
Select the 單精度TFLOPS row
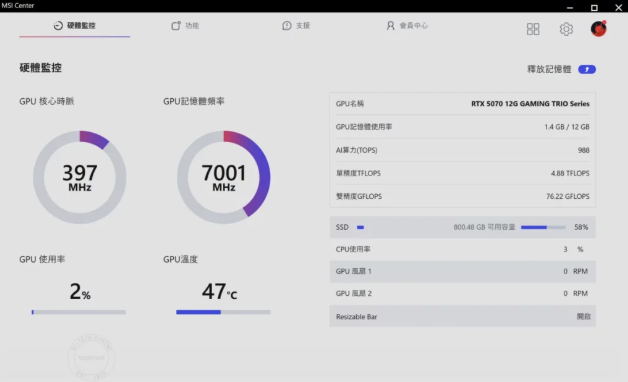(463, 173)
